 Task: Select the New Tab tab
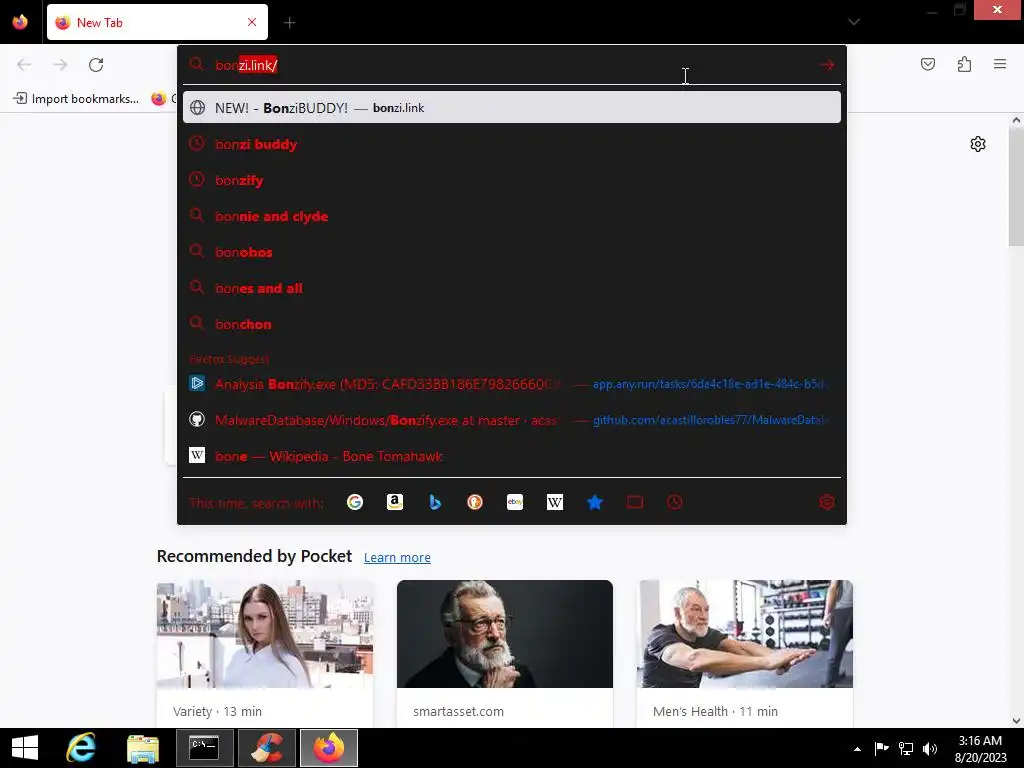tap(157, 22)
